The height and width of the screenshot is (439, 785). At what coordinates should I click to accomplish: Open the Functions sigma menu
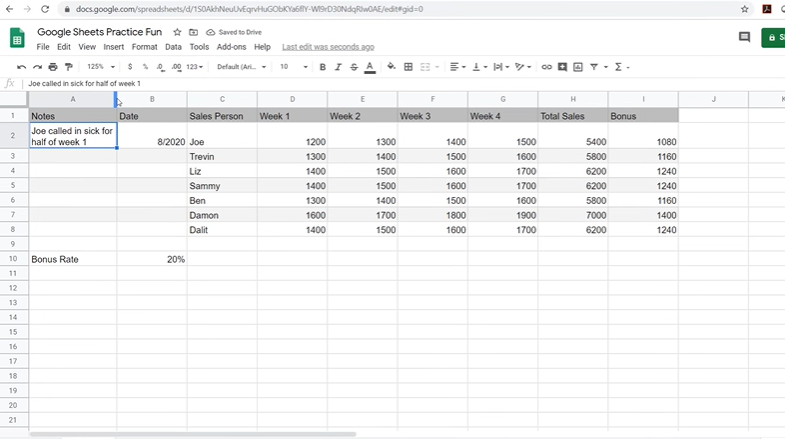pos(621,67)
